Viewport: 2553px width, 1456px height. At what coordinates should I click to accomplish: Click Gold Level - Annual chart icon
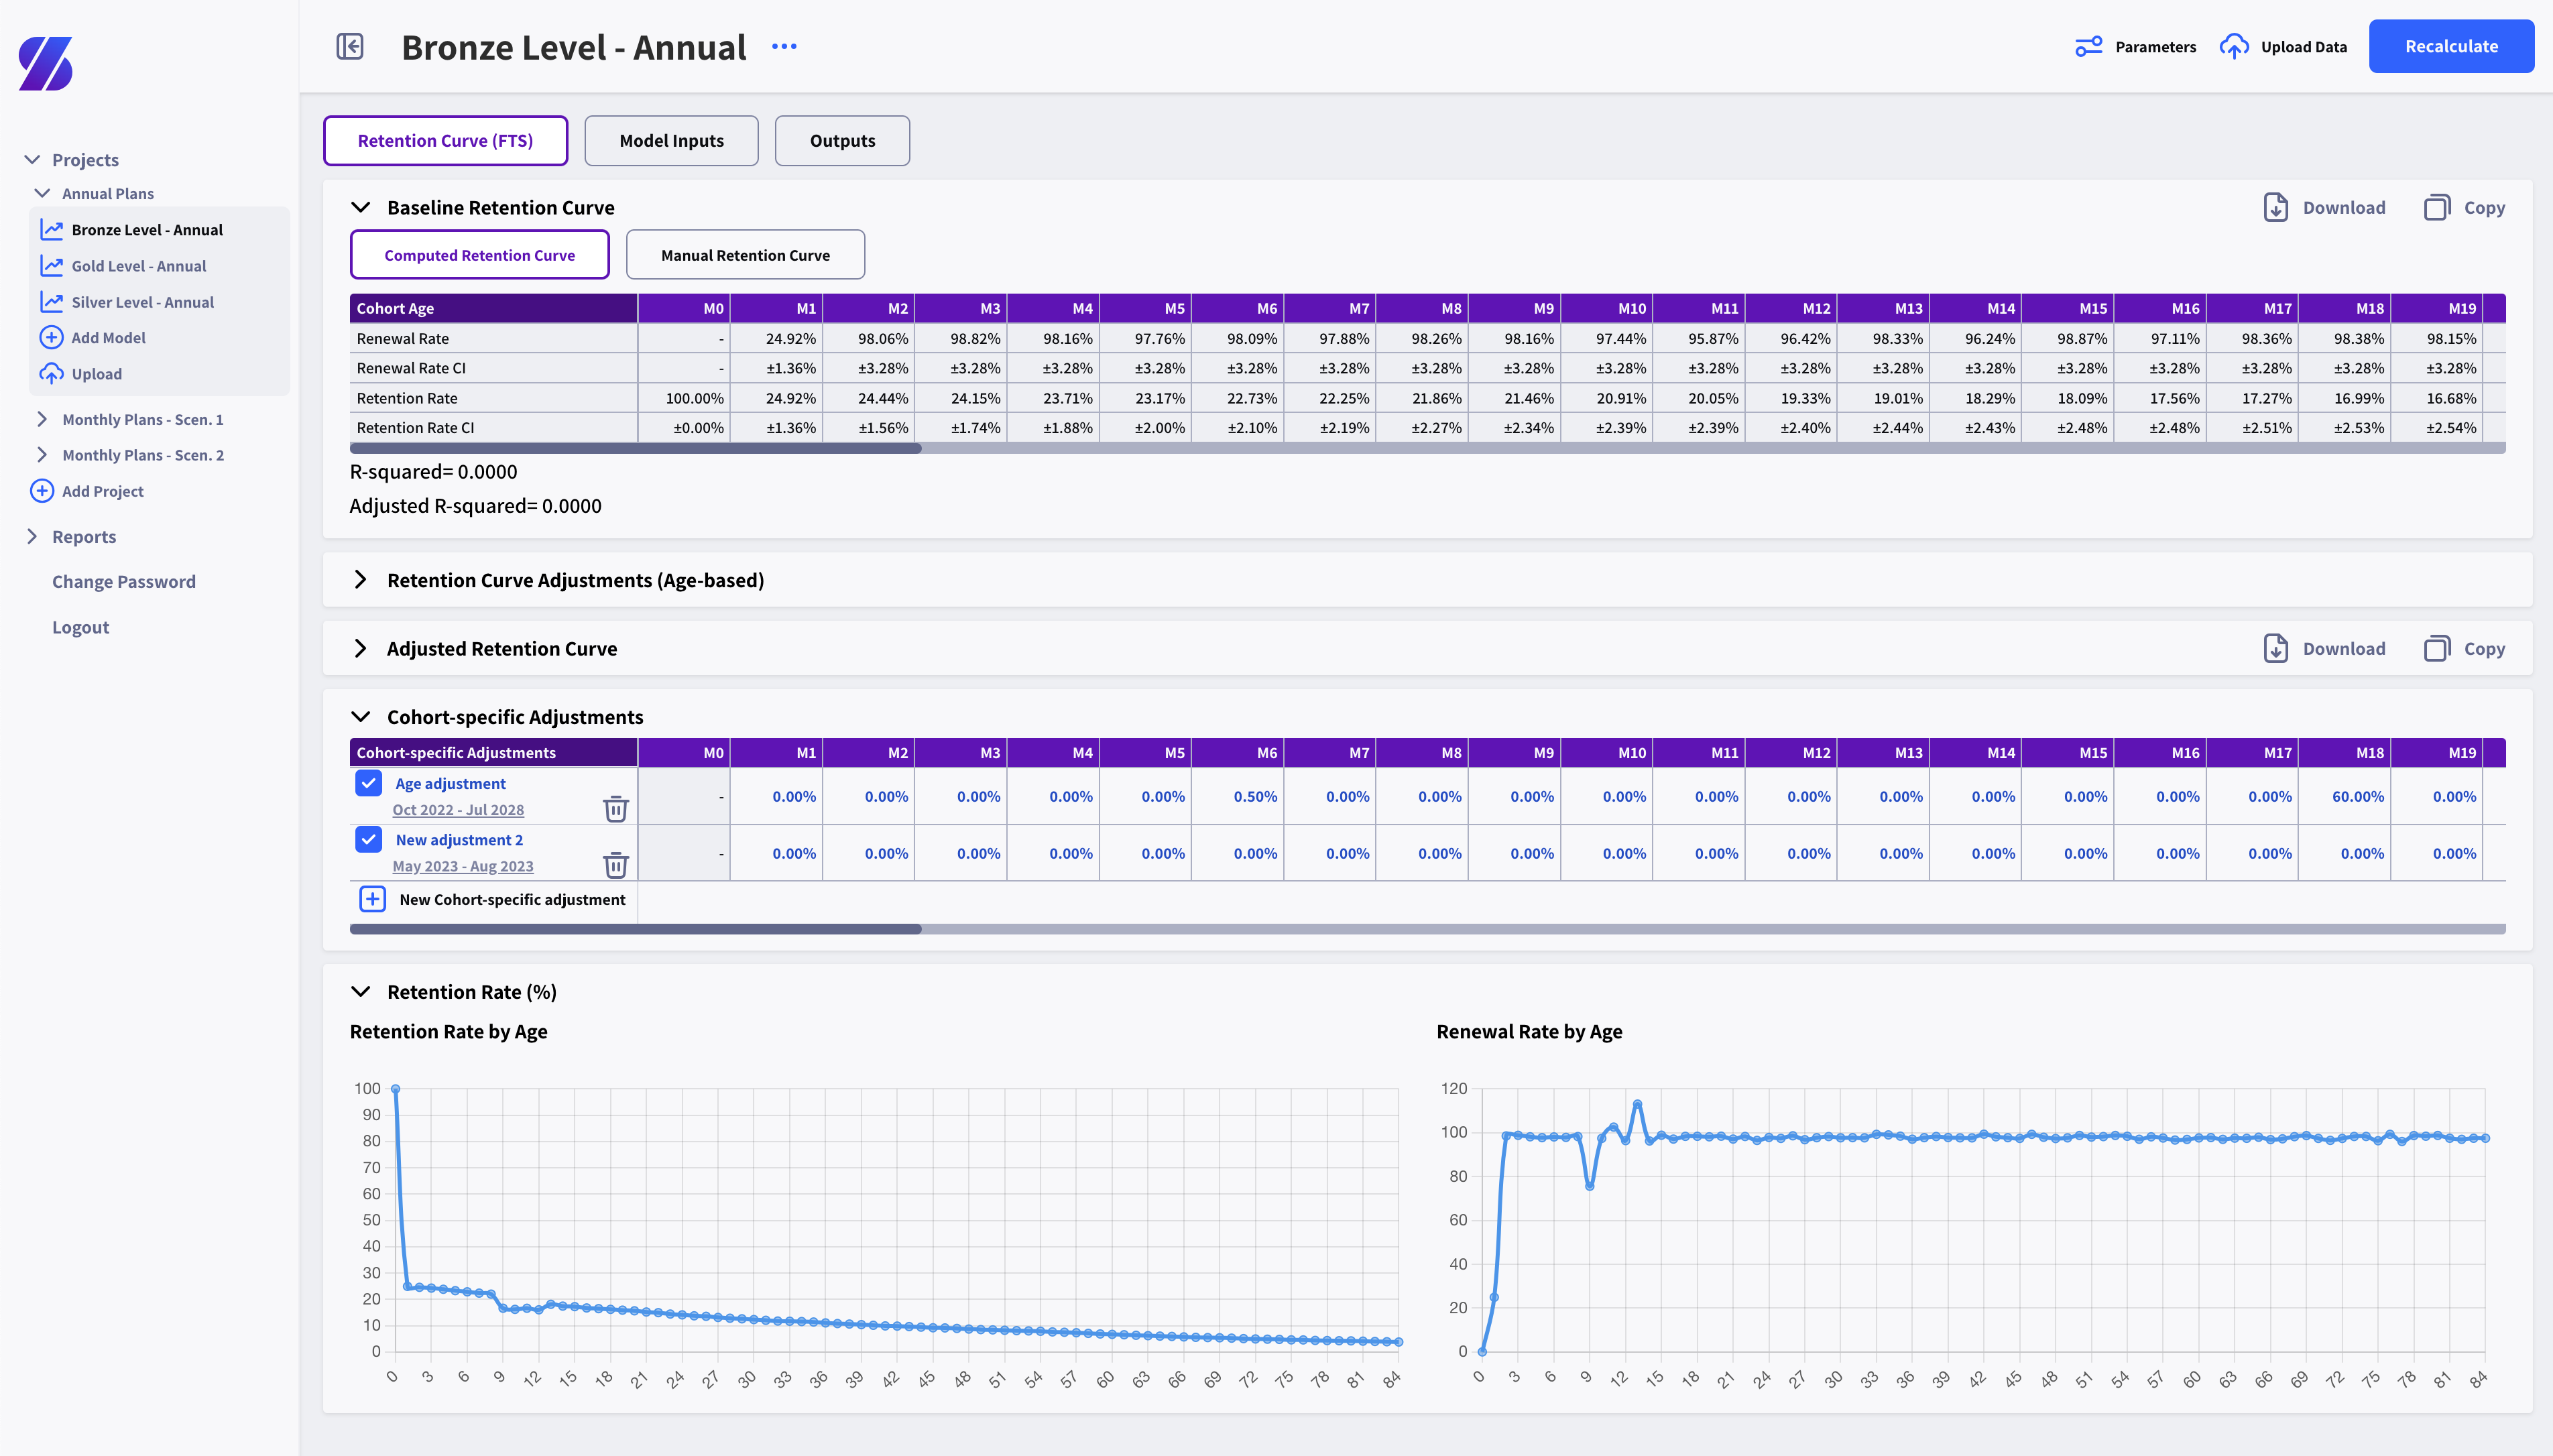(x=51, y=265)
